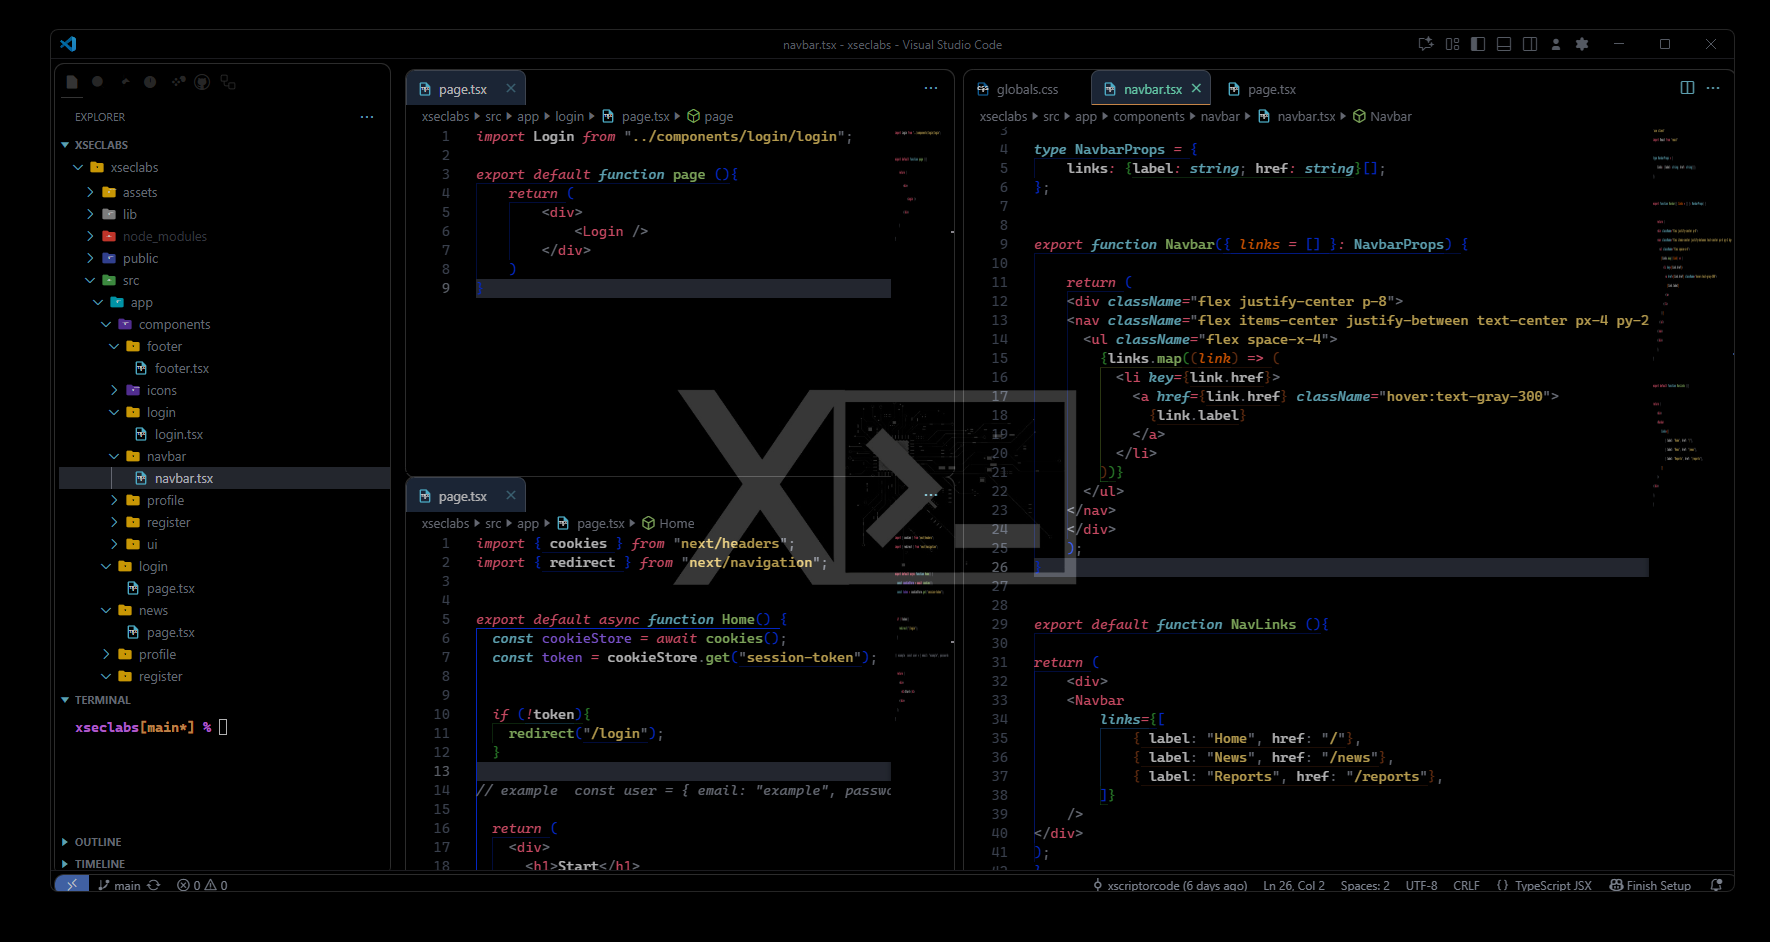Expand the public folder
This screenshot has height=942, width=1770.
tap(91, 258)
